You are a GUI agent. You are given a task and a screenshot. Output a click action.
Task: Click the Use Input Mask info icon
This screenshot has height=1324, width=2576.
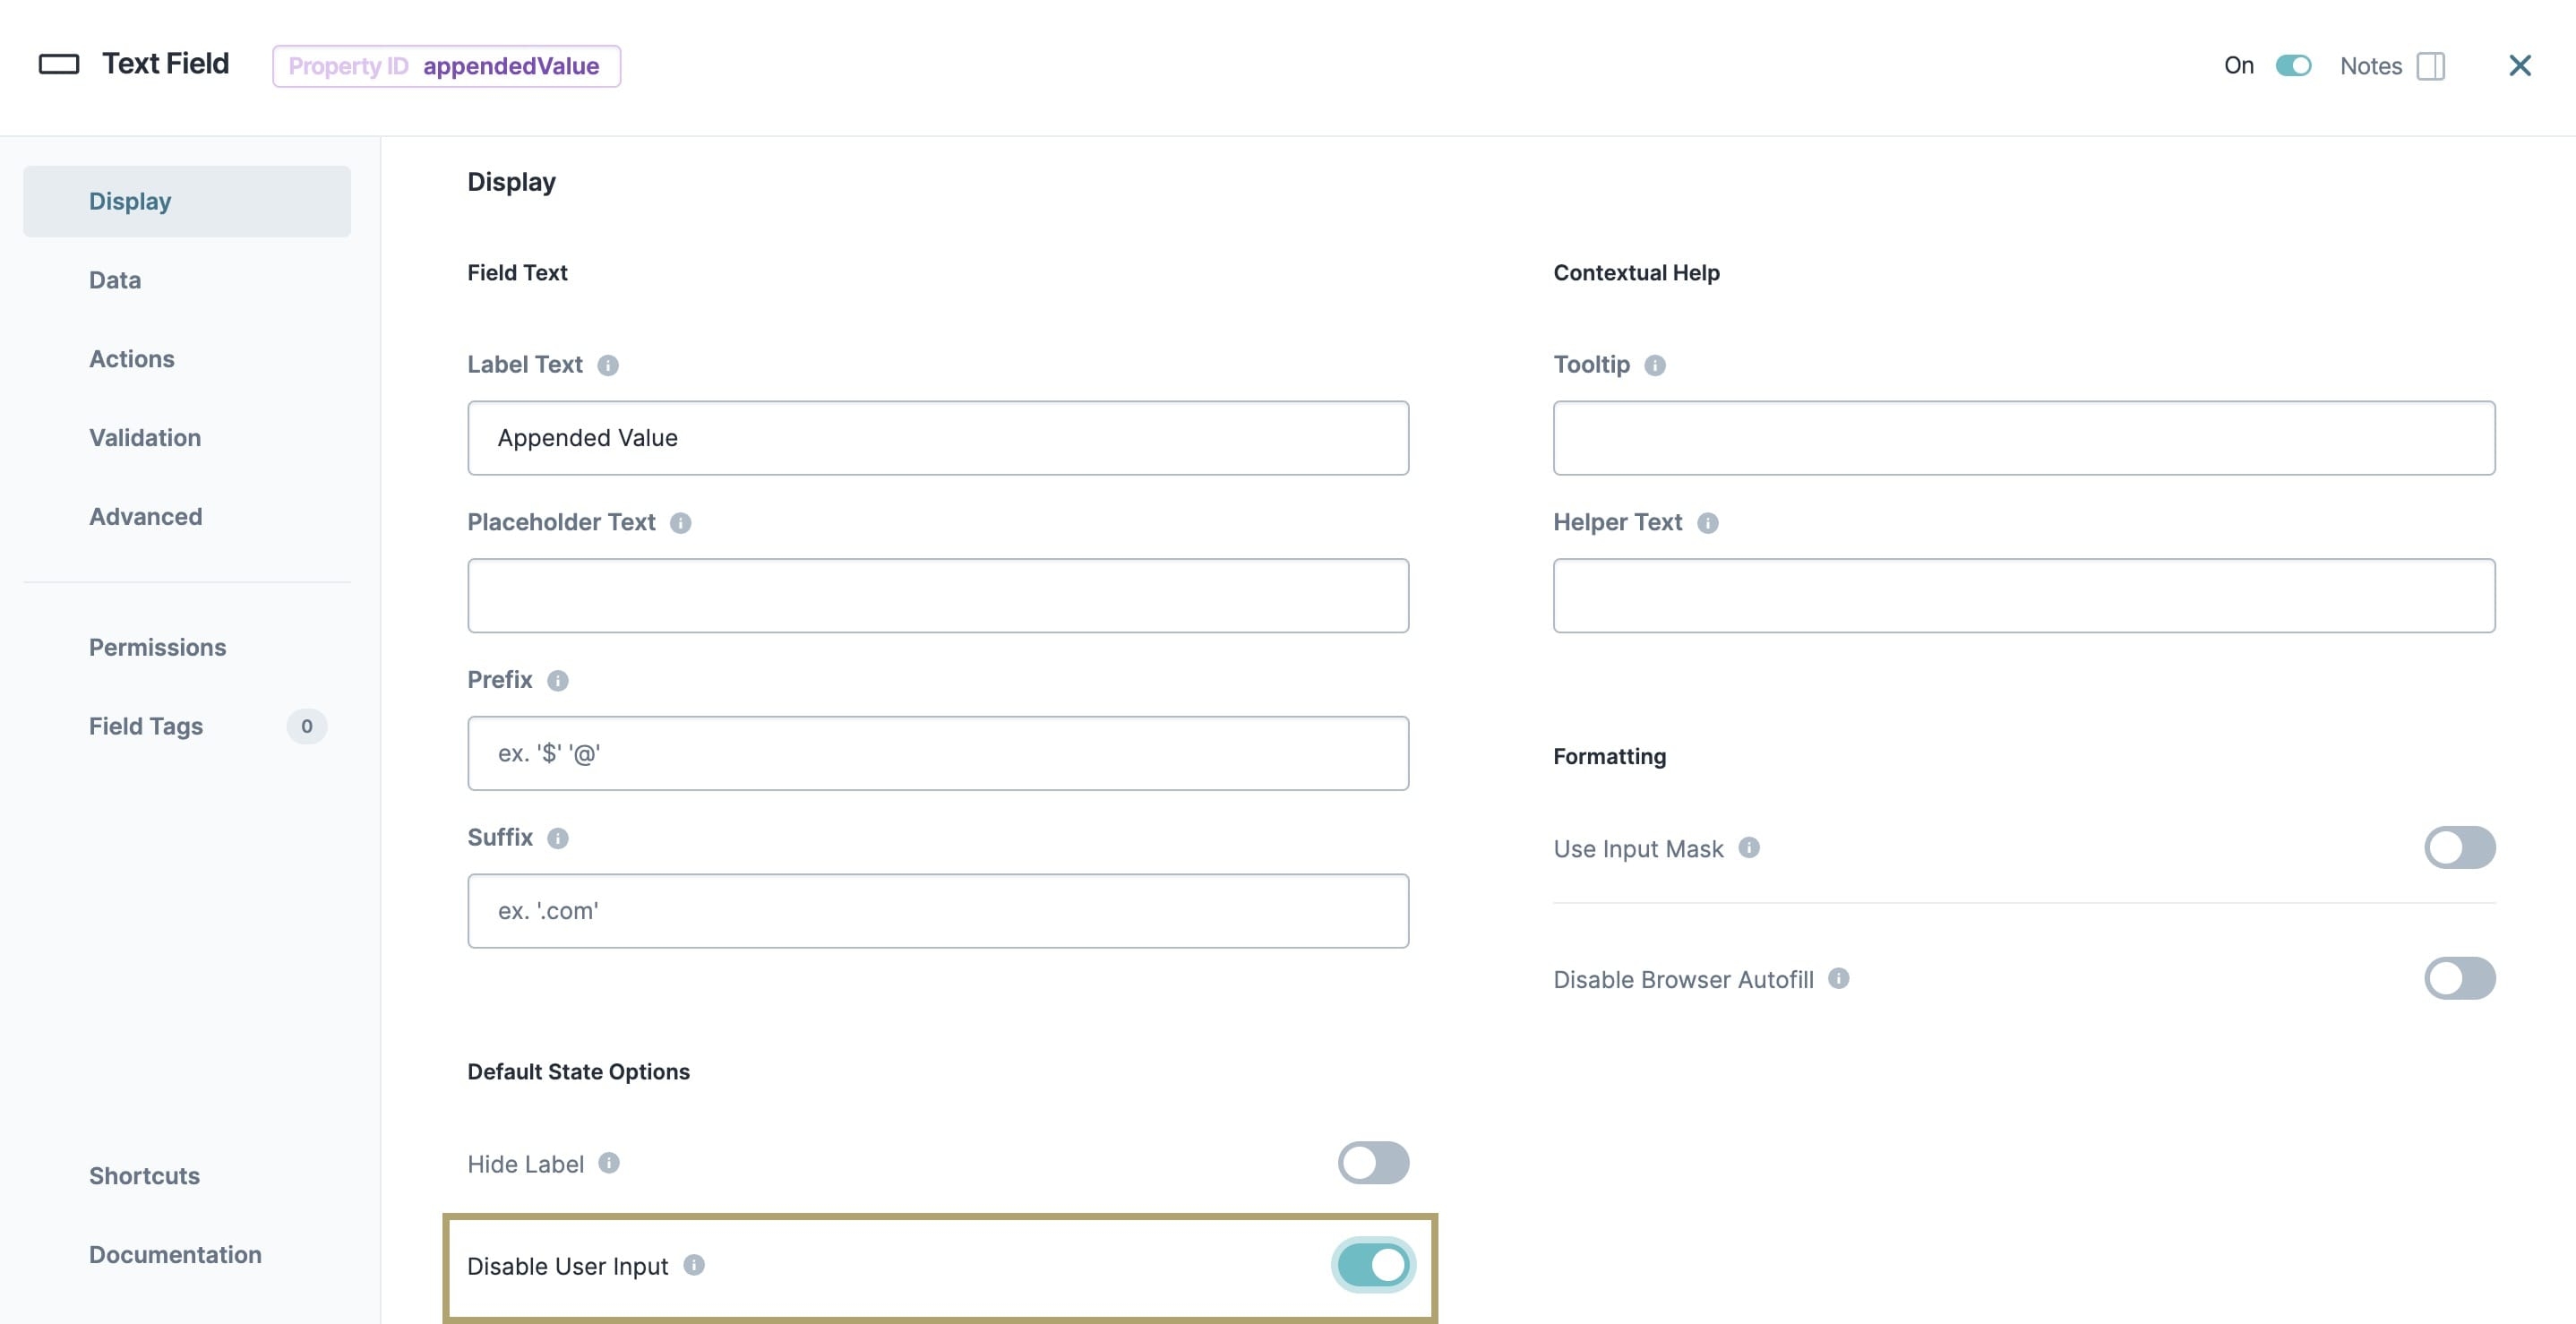(x=1749, y=848)
